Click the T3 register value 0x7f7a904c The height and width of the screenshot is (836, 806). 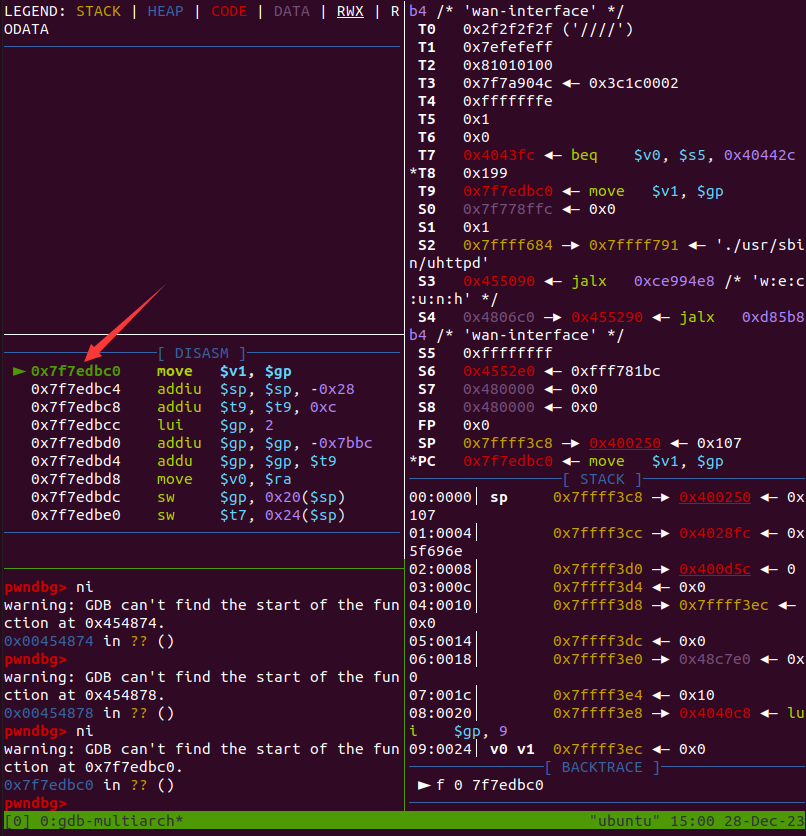pos(507,83)
